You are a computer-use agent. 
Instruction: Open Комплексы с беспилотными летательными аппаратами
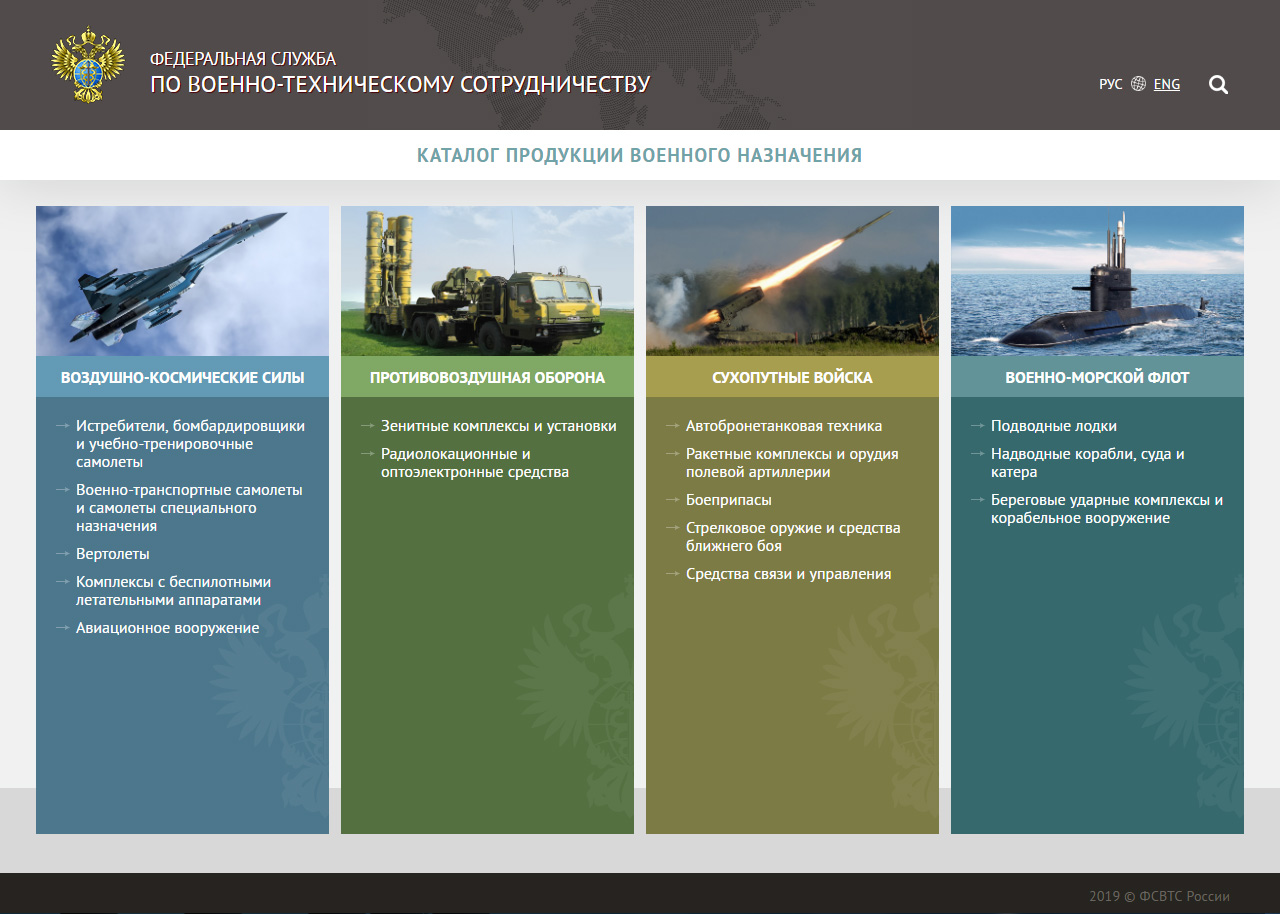tap(174, 591)
